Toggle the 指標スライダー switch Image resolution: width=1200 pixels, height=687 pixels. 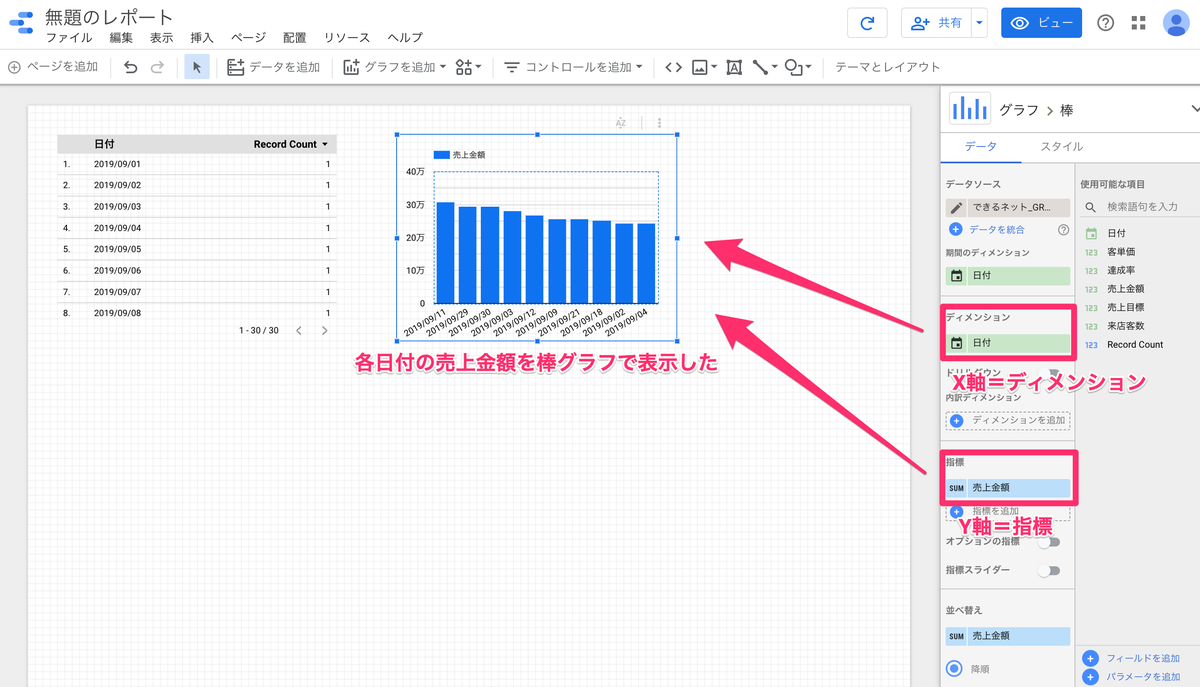pos(1048,571)
